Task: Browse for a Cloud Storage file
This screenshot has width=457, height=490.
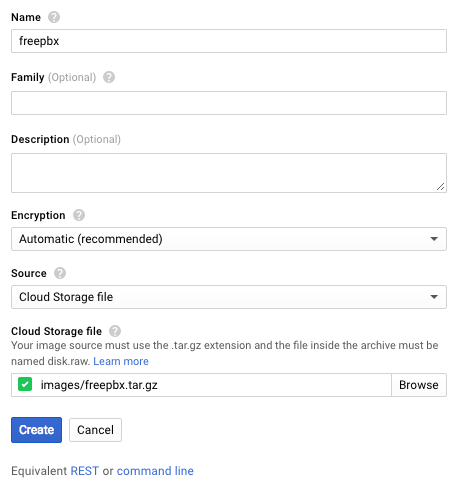Action: pyautogui.click(x=419, y=385)
